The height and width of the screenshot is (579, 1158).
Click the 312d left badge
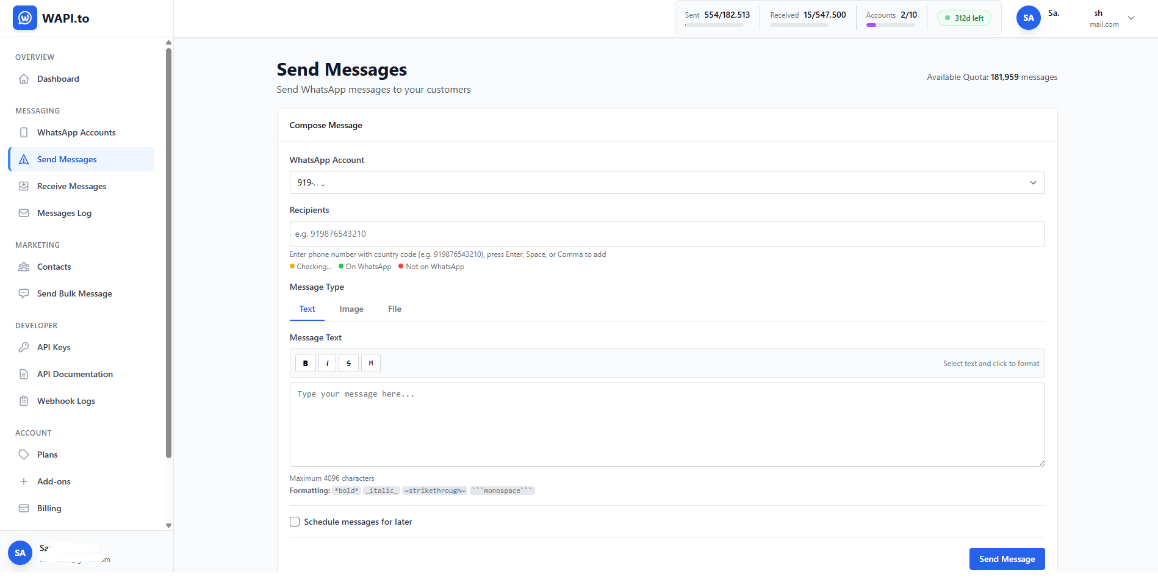pyautogui.click(x=964, y=18)
